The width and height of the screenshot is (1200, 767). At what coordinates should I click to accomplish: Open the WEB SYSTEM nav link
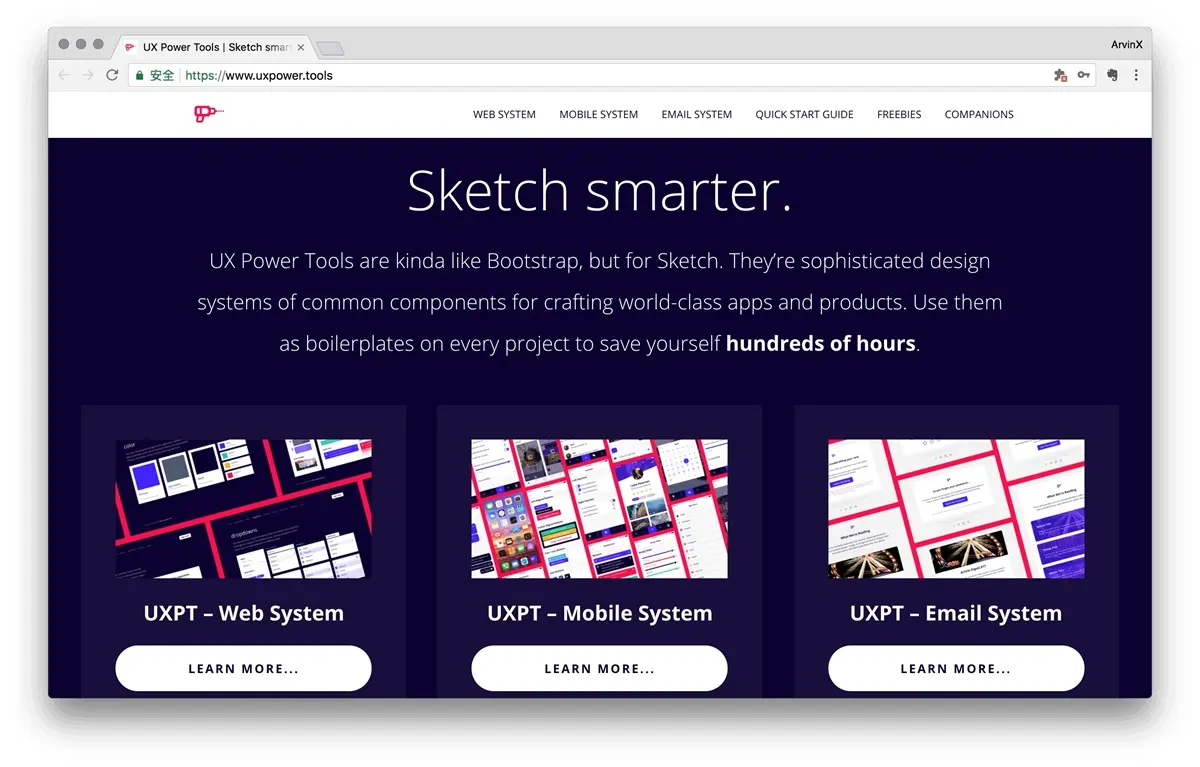(x=504, y=115)
